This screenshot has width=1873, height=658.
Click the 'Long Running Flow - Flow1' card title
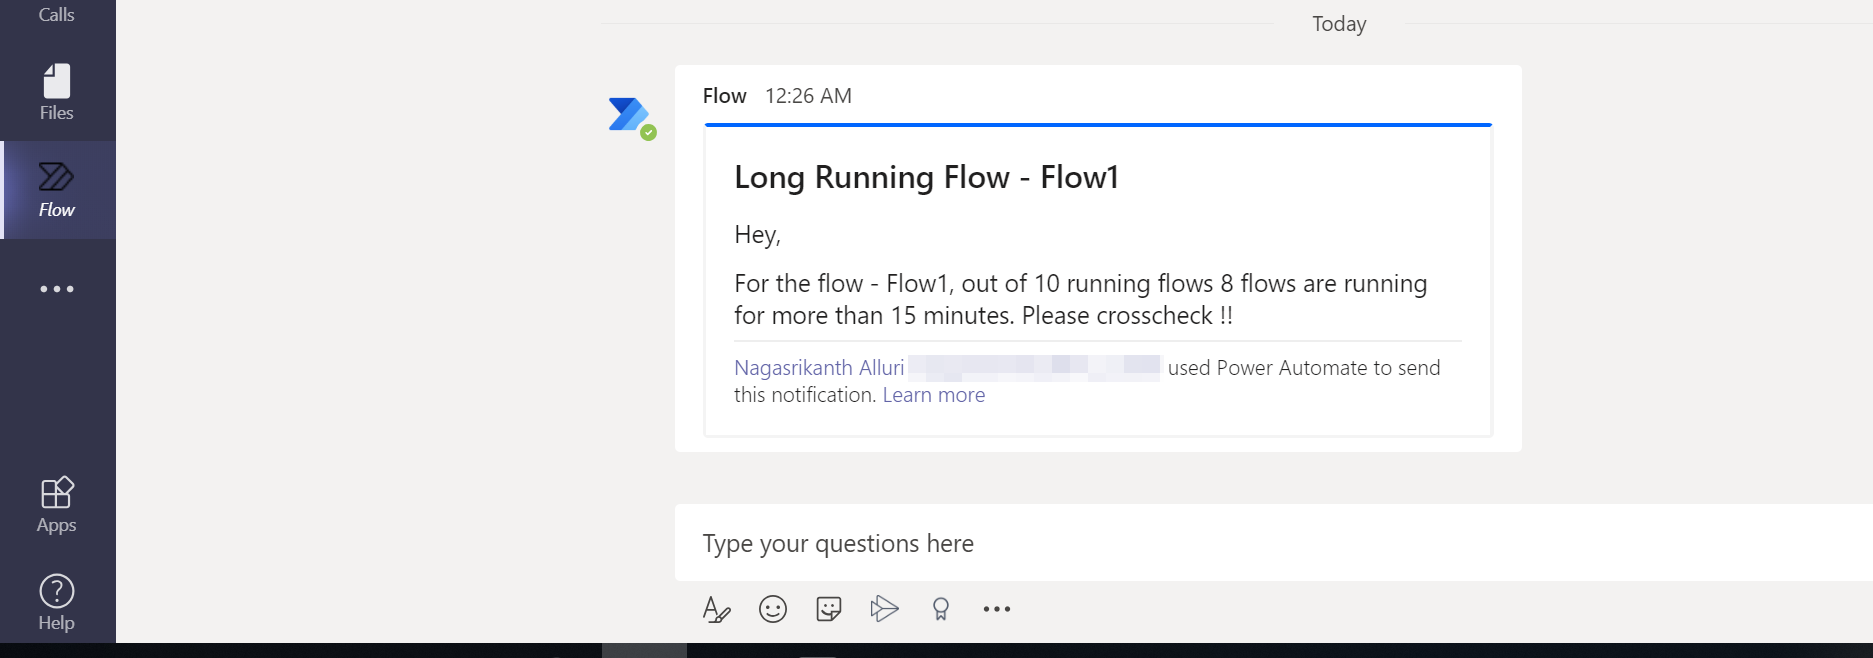click(926, 177)
